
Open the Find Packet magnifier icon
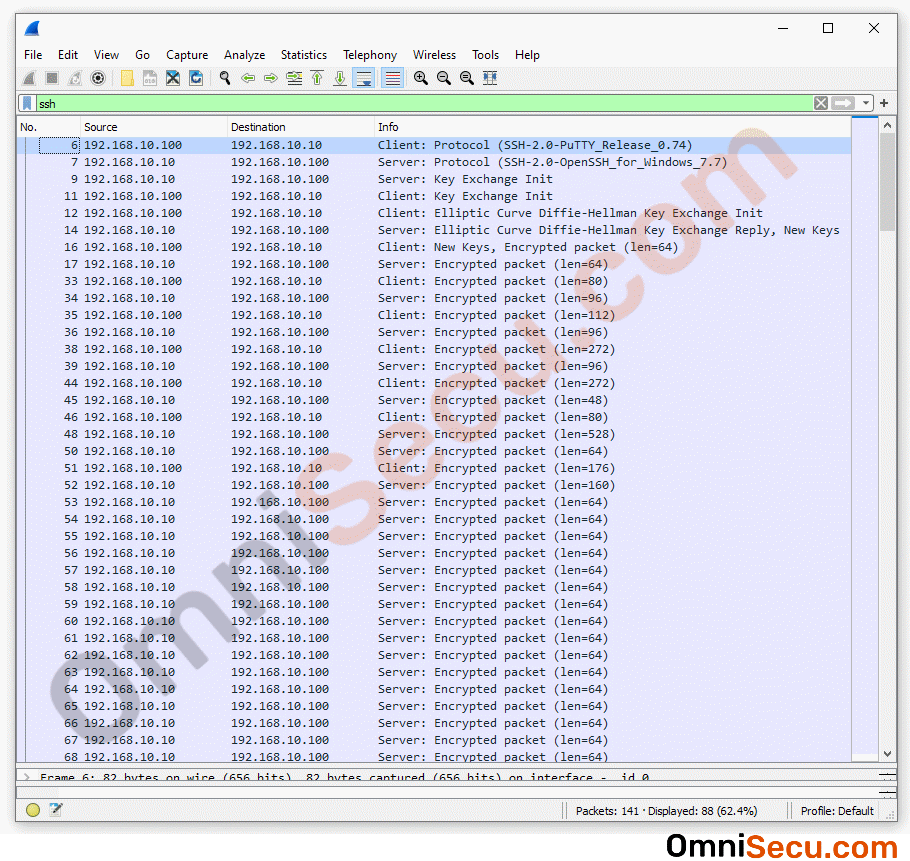[x=224, y=78]
